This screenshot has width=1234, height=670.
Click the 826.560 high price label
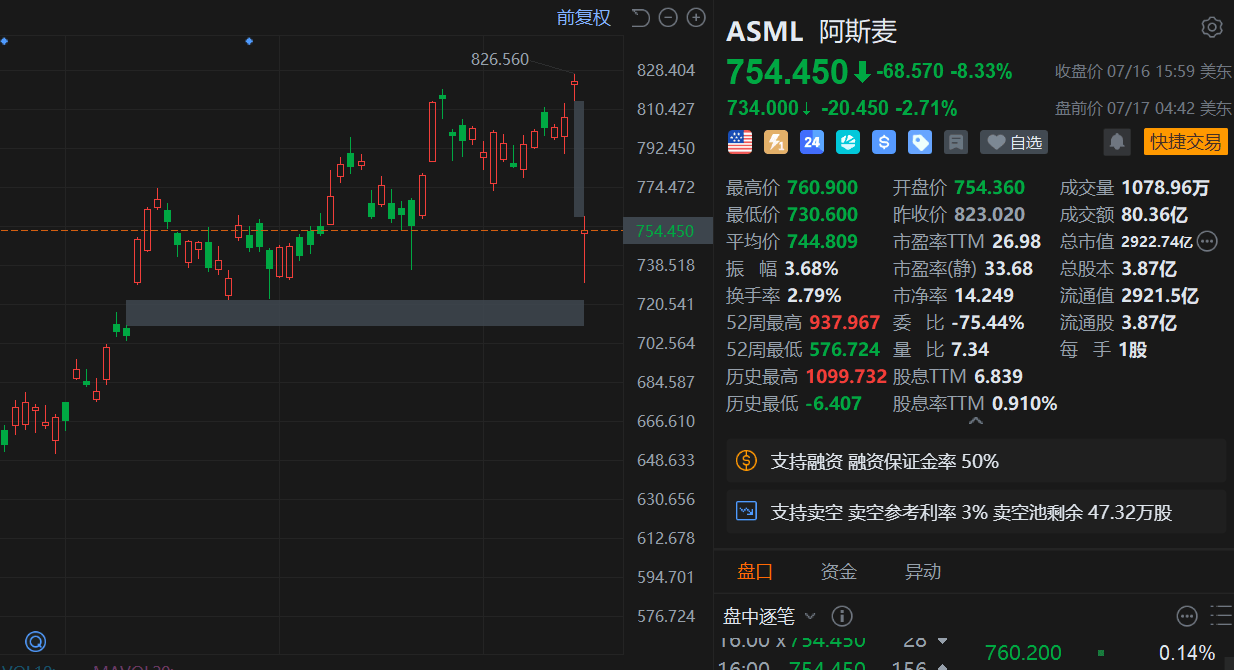(x=500, y=60)
